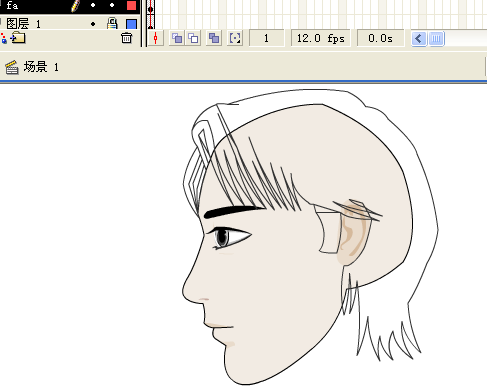This screenshot has width=487, height=387.
Task: Delete layer with trash can icon
Action: (x=126, y=38)
